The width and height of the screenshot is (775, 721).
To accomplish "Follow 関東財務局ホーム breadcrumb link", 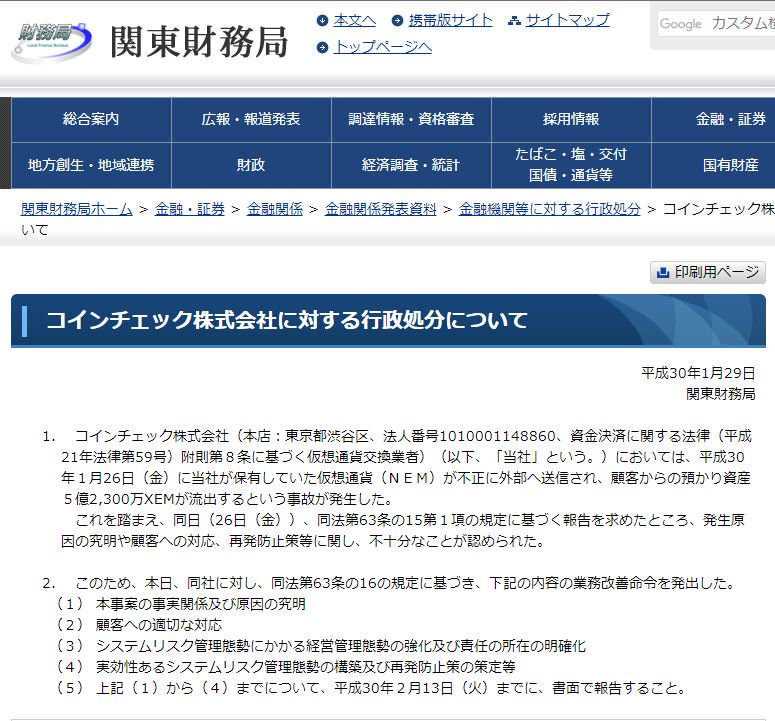I will [77, 210].
